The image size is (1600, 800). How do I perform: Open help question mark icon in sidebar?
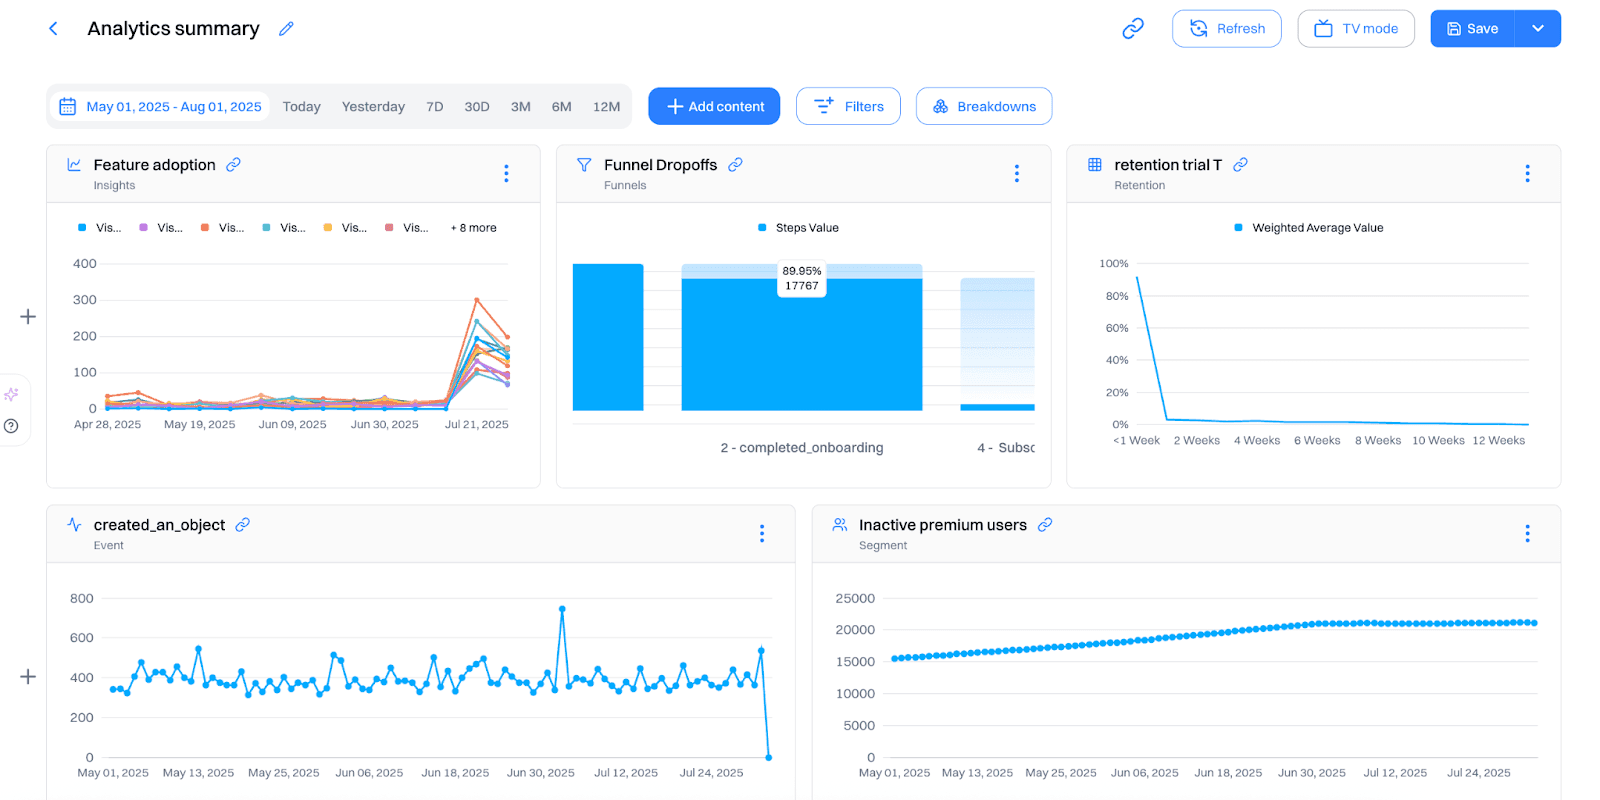click(x=12, y=426)
